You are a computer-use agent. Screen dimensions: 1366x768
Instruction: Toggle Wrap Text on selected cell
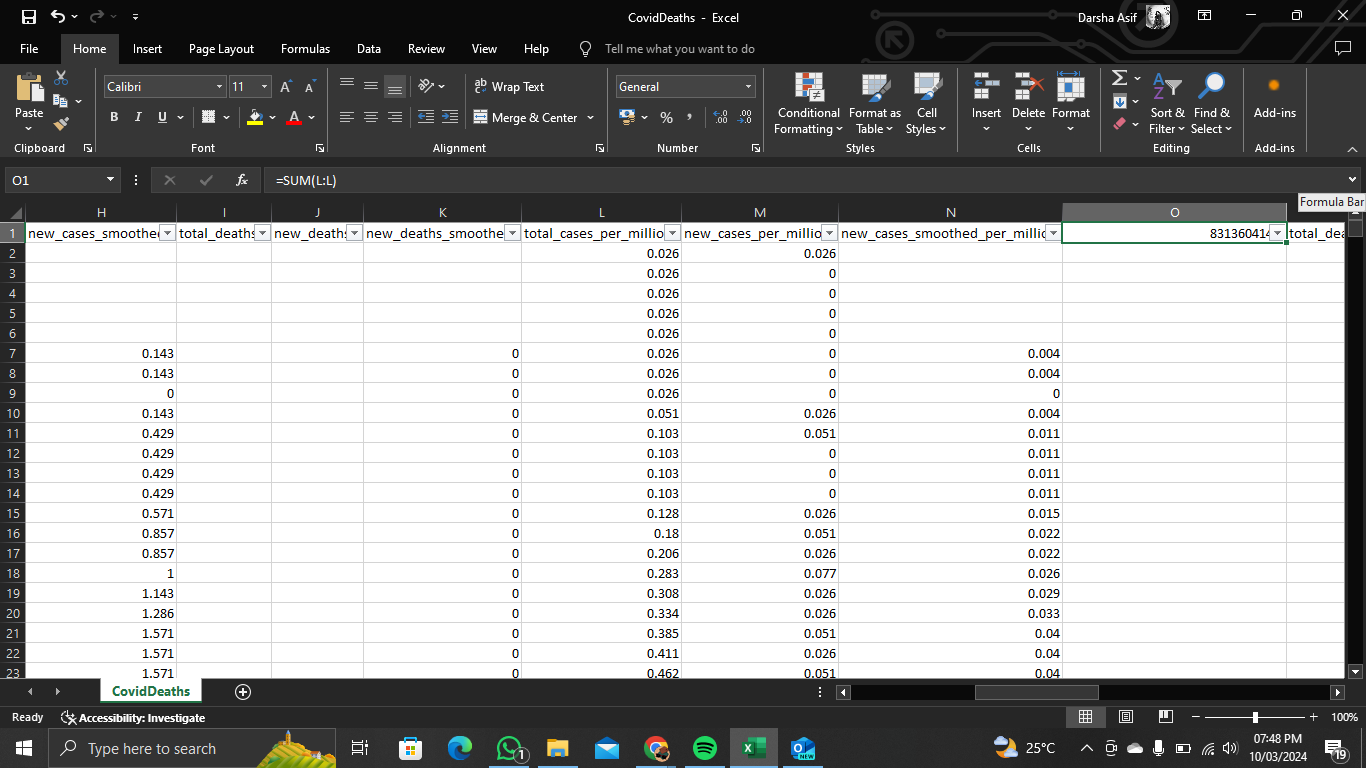(509, 87)
